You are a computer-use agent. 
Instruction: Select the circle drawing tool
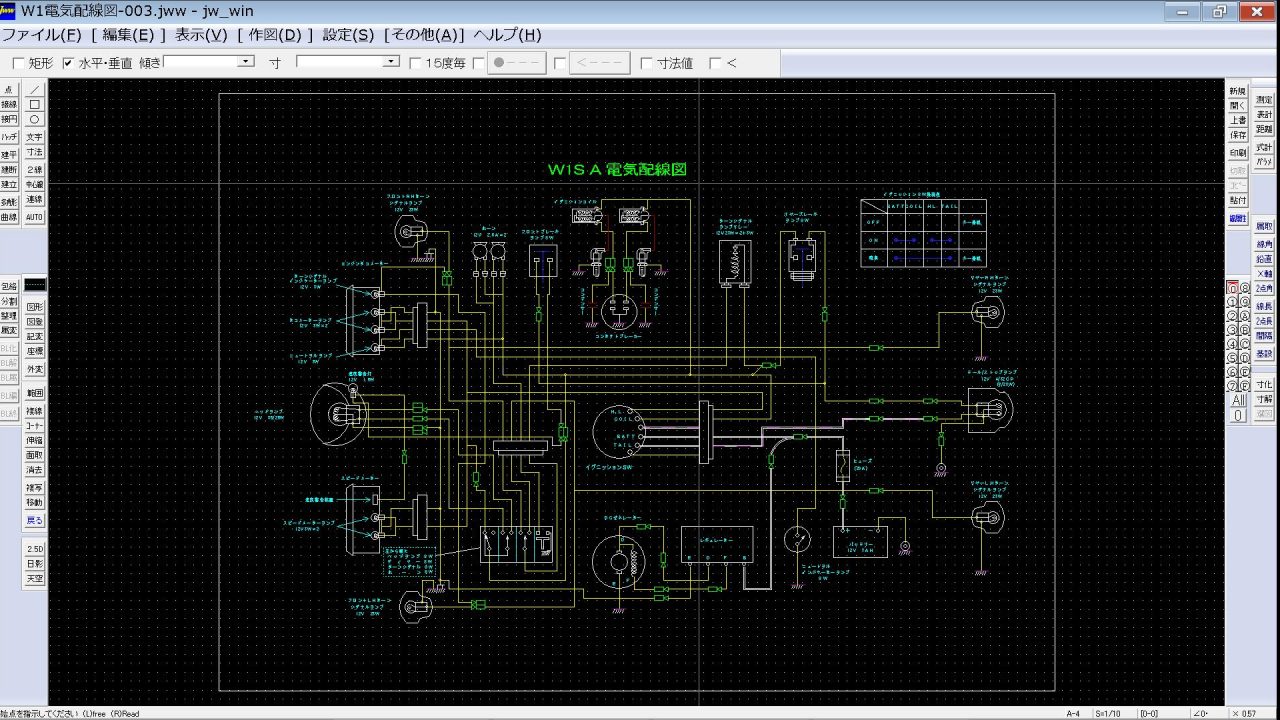[35, 119]
